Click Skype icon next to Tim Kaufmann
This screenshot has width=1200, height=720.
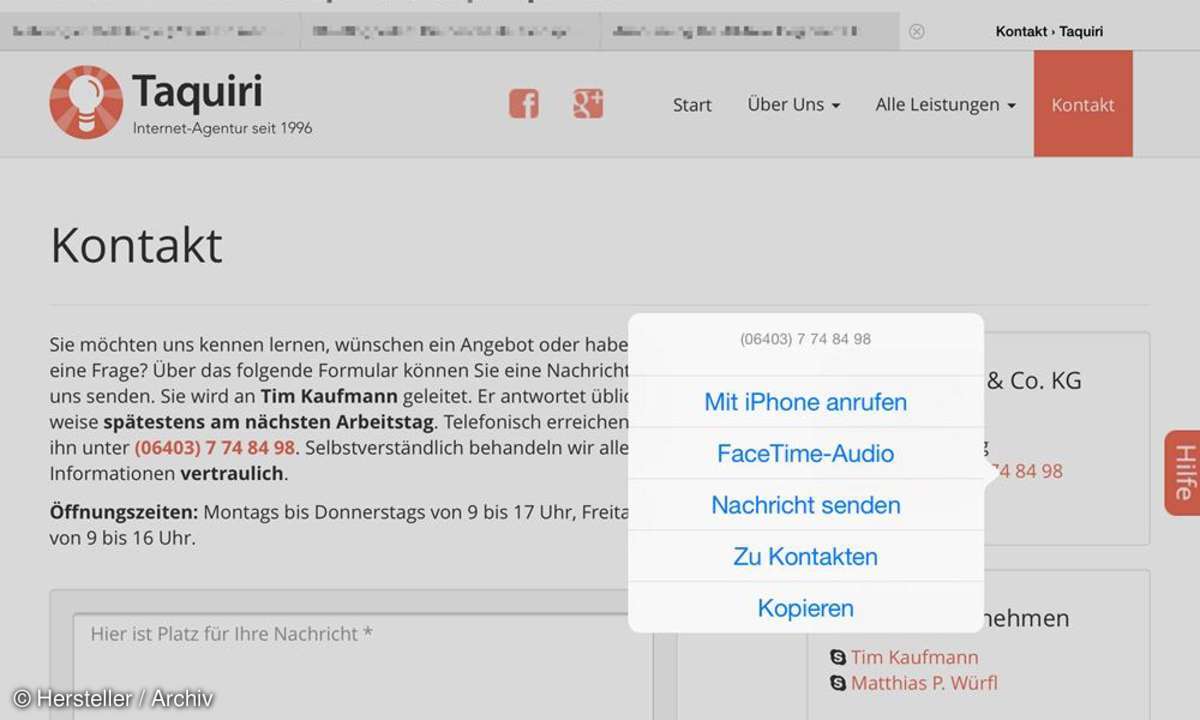pyautogui.click(x=838, y=657)
